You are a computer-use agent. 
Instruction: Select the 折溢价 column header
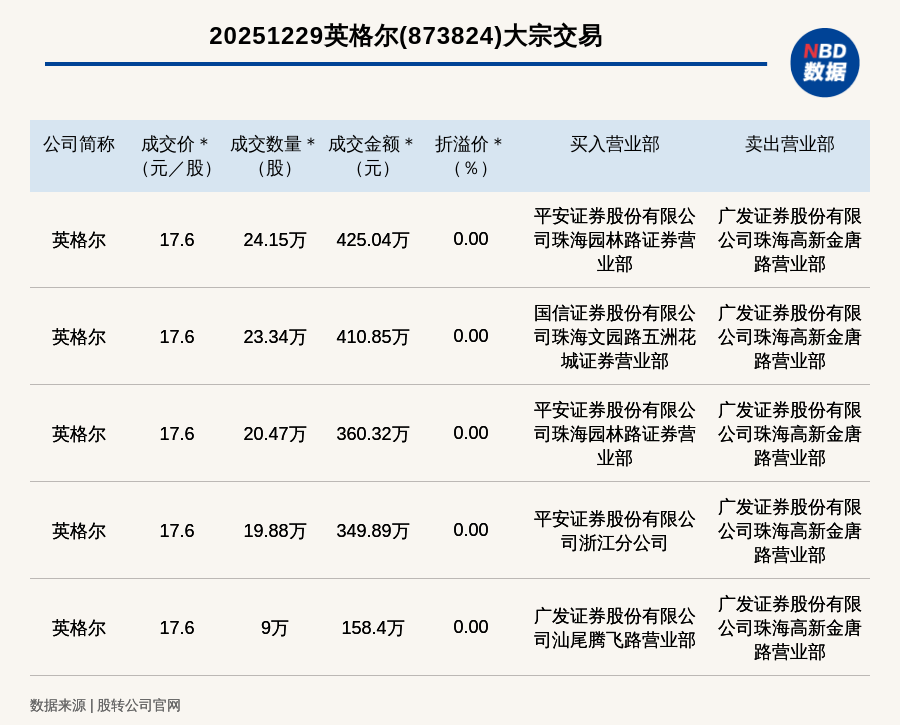click(470, 156)
